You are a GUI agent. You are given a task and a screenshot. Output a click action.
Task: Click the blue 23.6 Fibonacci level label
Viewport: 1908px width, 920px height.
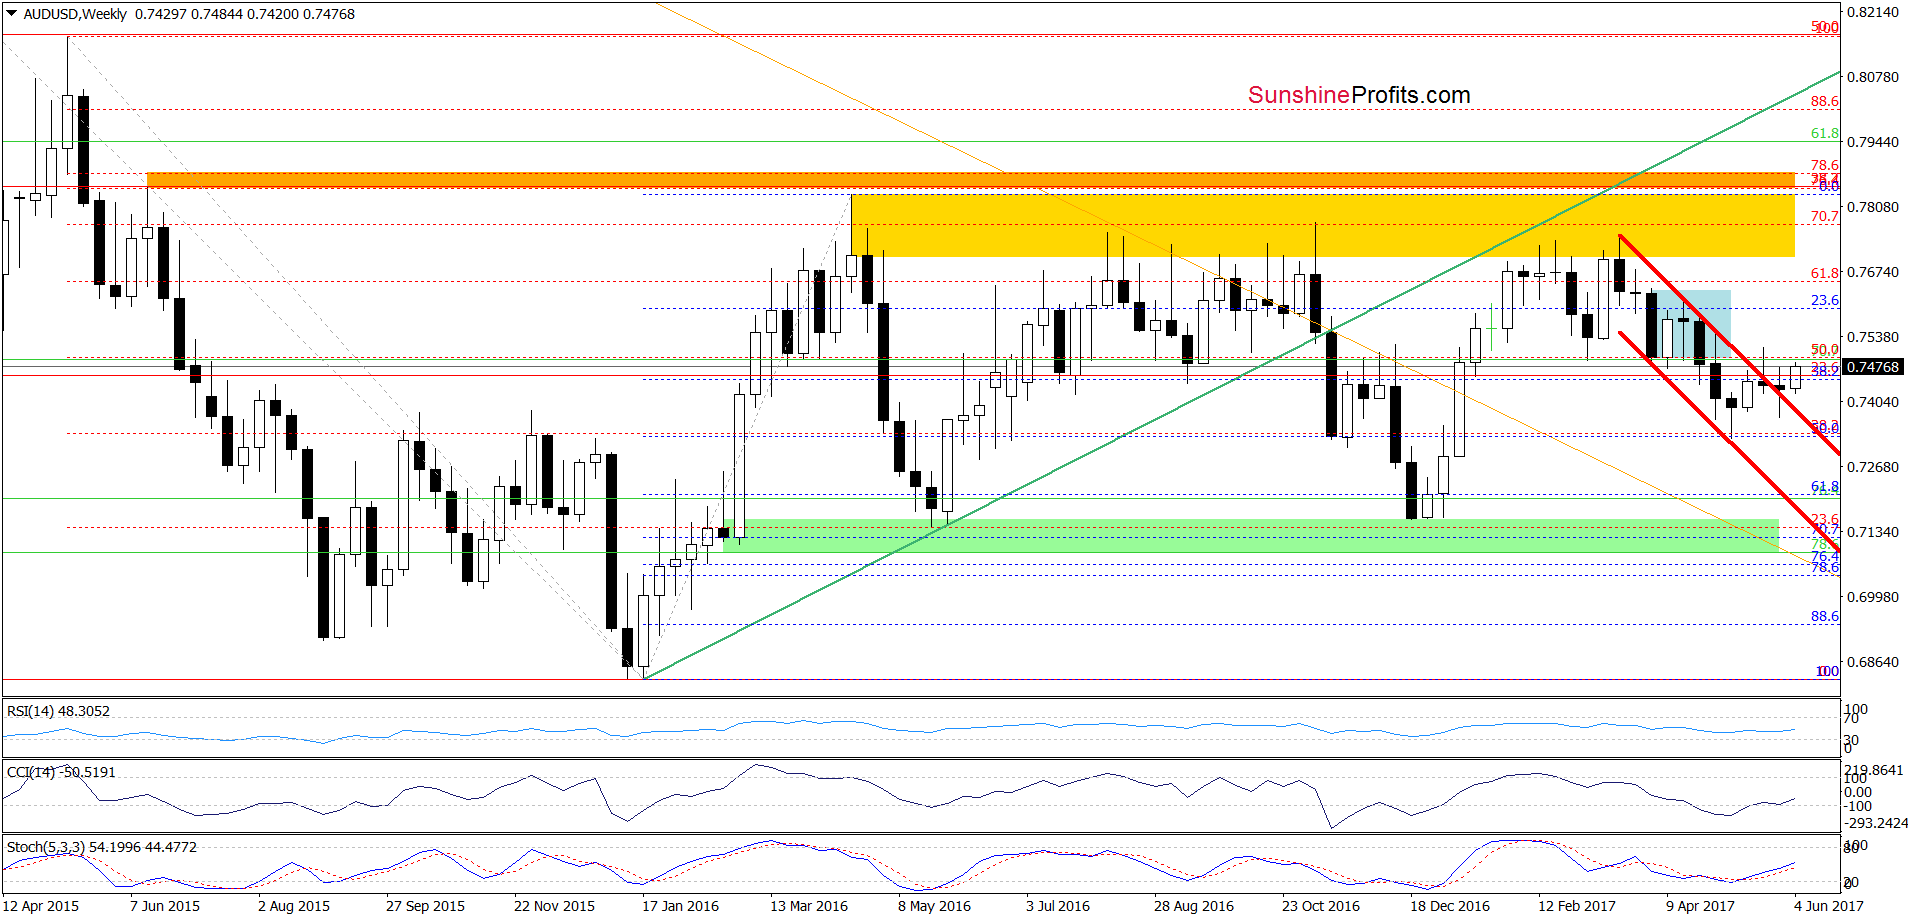1824,300
